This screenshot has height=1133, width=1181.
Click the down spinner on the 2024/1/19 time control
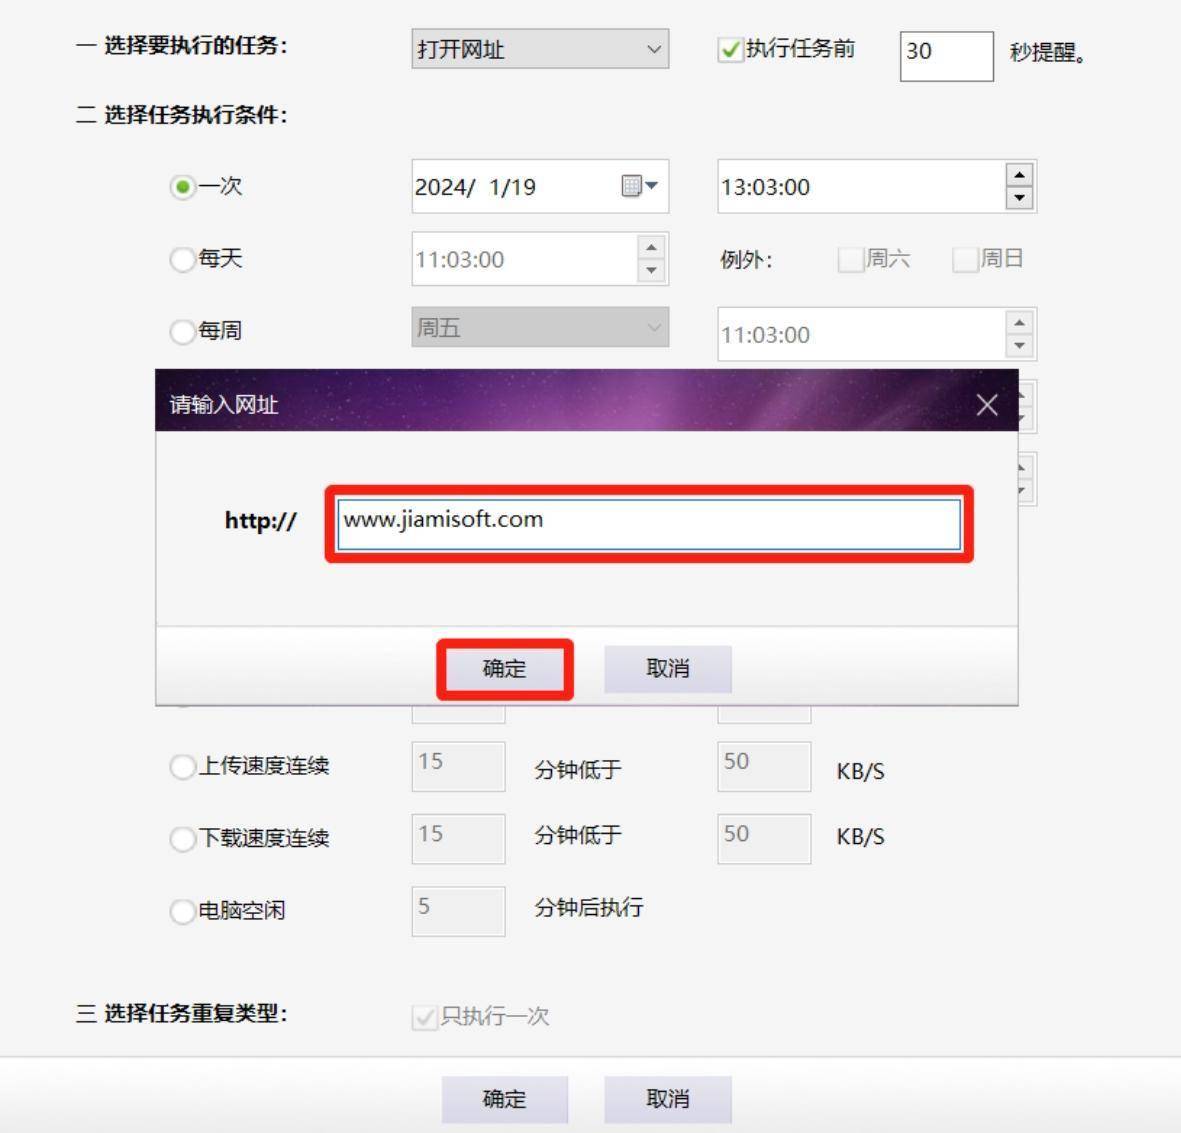coord(1019,198)
